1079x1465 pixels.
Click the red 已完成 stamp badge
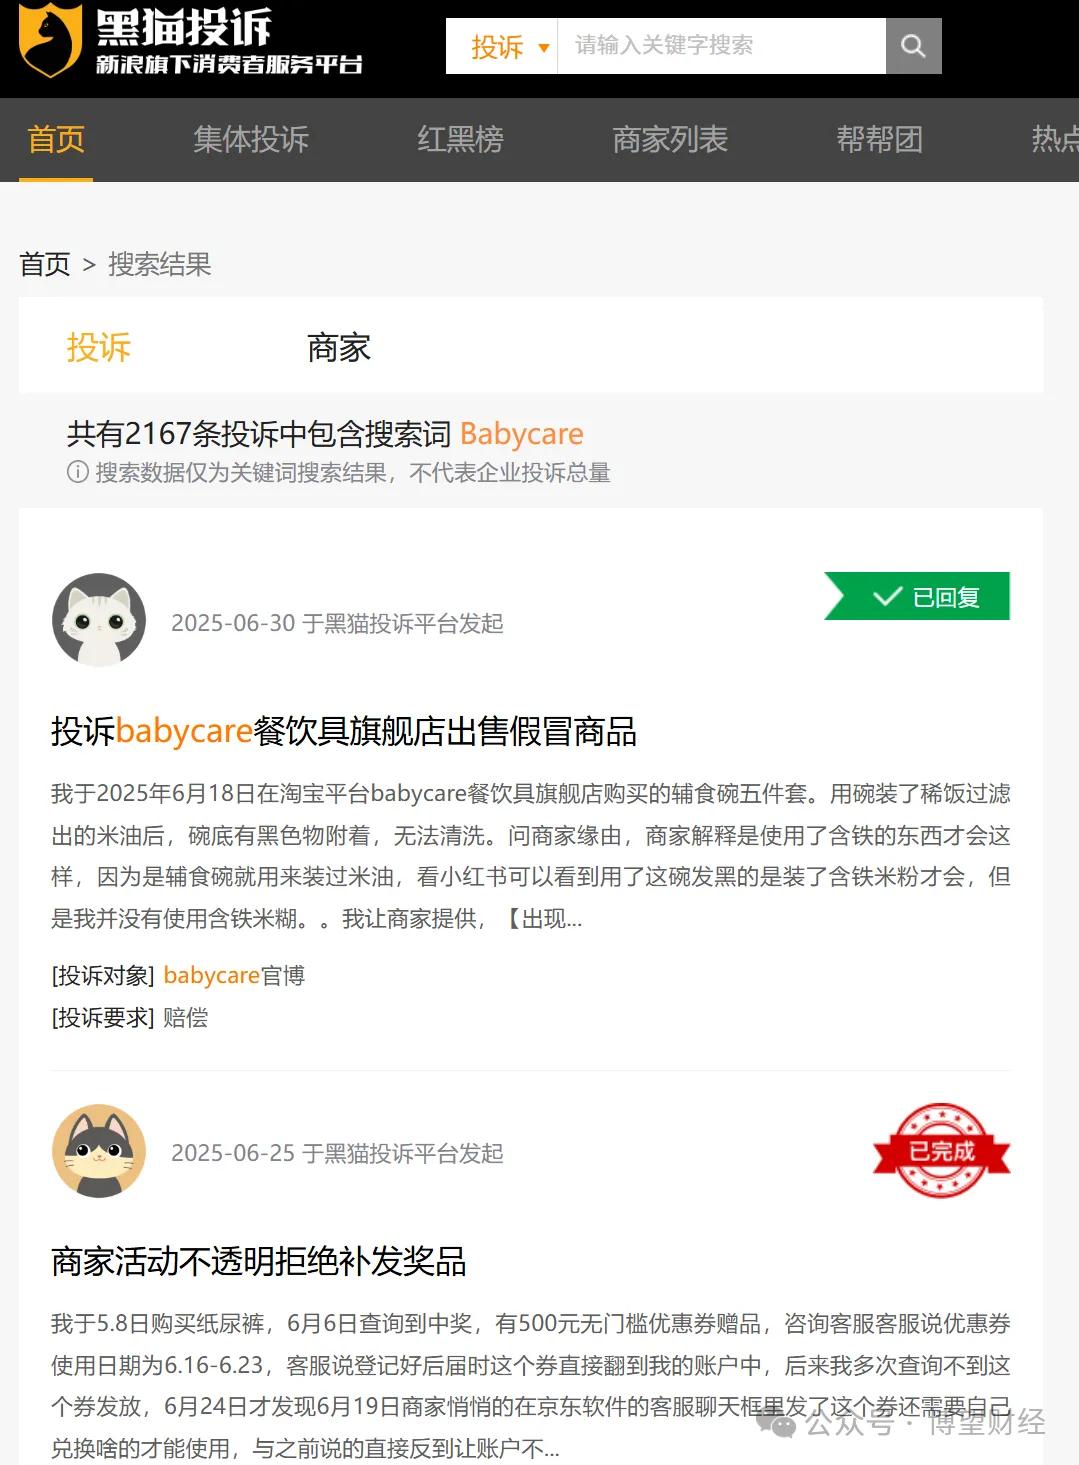[941, 1151]
